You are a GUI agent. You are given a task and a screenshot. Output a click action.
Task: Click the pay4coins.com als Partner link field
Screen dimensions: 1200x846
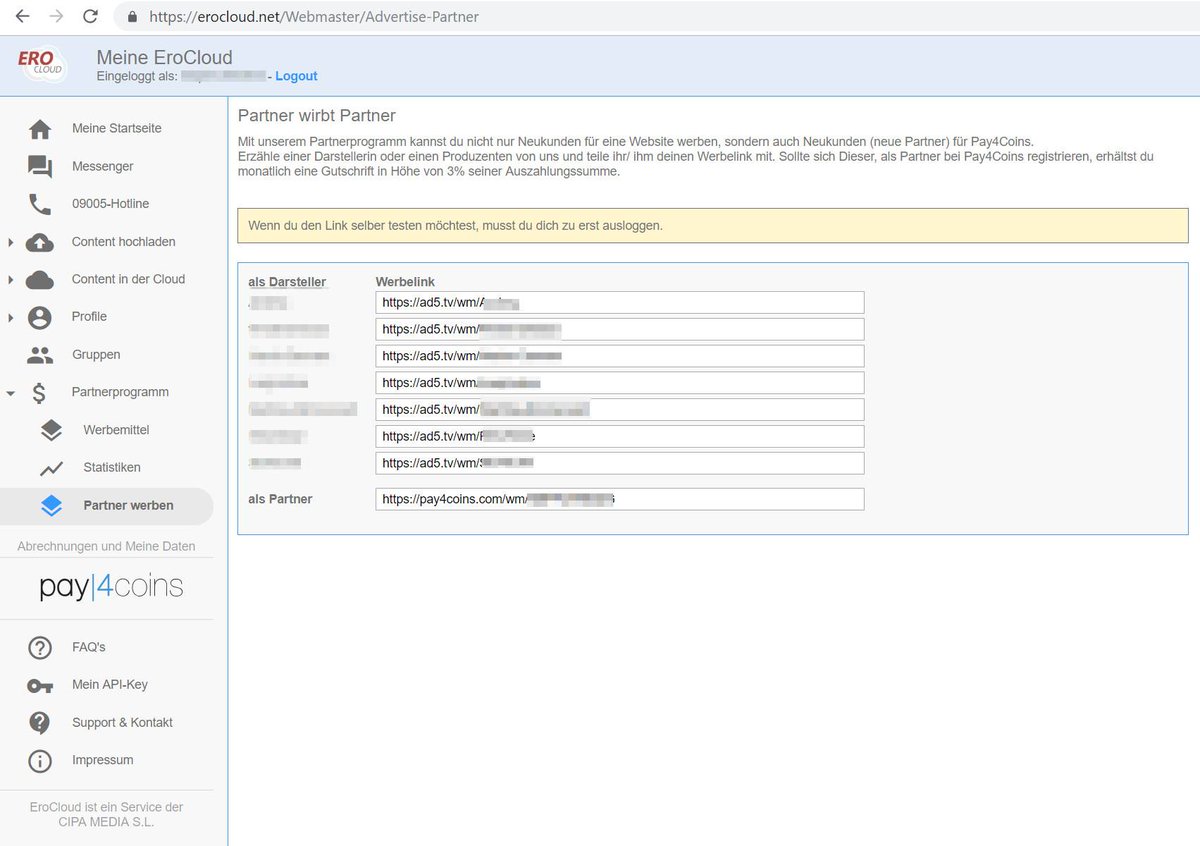620,499
